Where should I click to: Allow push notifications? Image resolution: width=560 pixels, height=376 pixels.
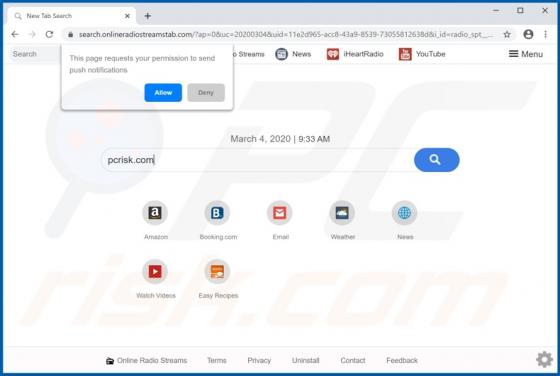tap(163, 92)
